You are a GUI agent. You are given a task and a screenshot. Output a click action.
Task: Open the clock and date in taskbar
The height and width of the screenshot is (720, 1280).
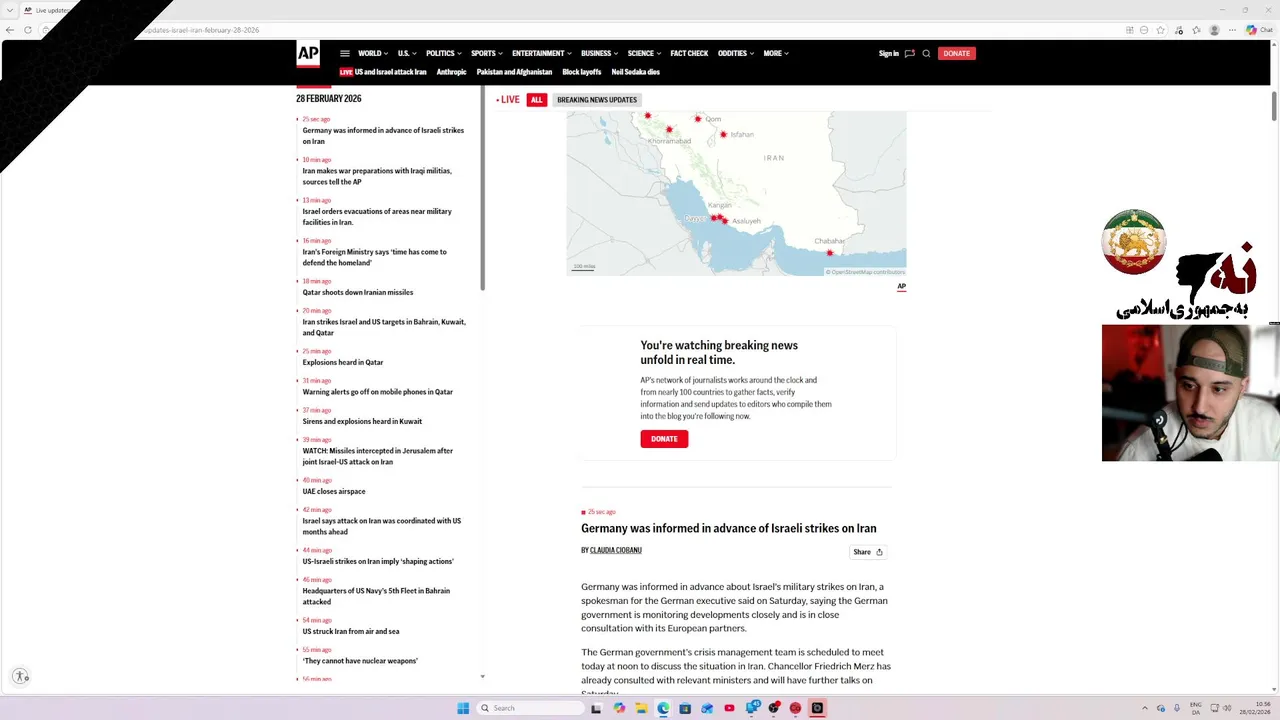tap(1255, 708)
